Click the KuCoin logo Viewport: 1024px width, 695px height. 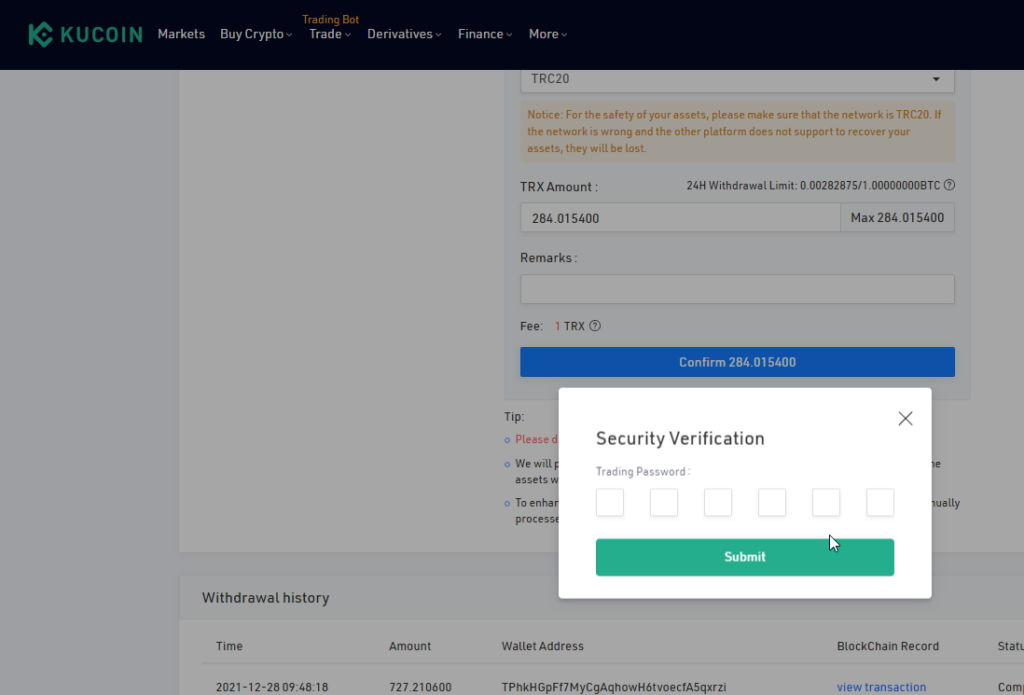coord(85,34)
